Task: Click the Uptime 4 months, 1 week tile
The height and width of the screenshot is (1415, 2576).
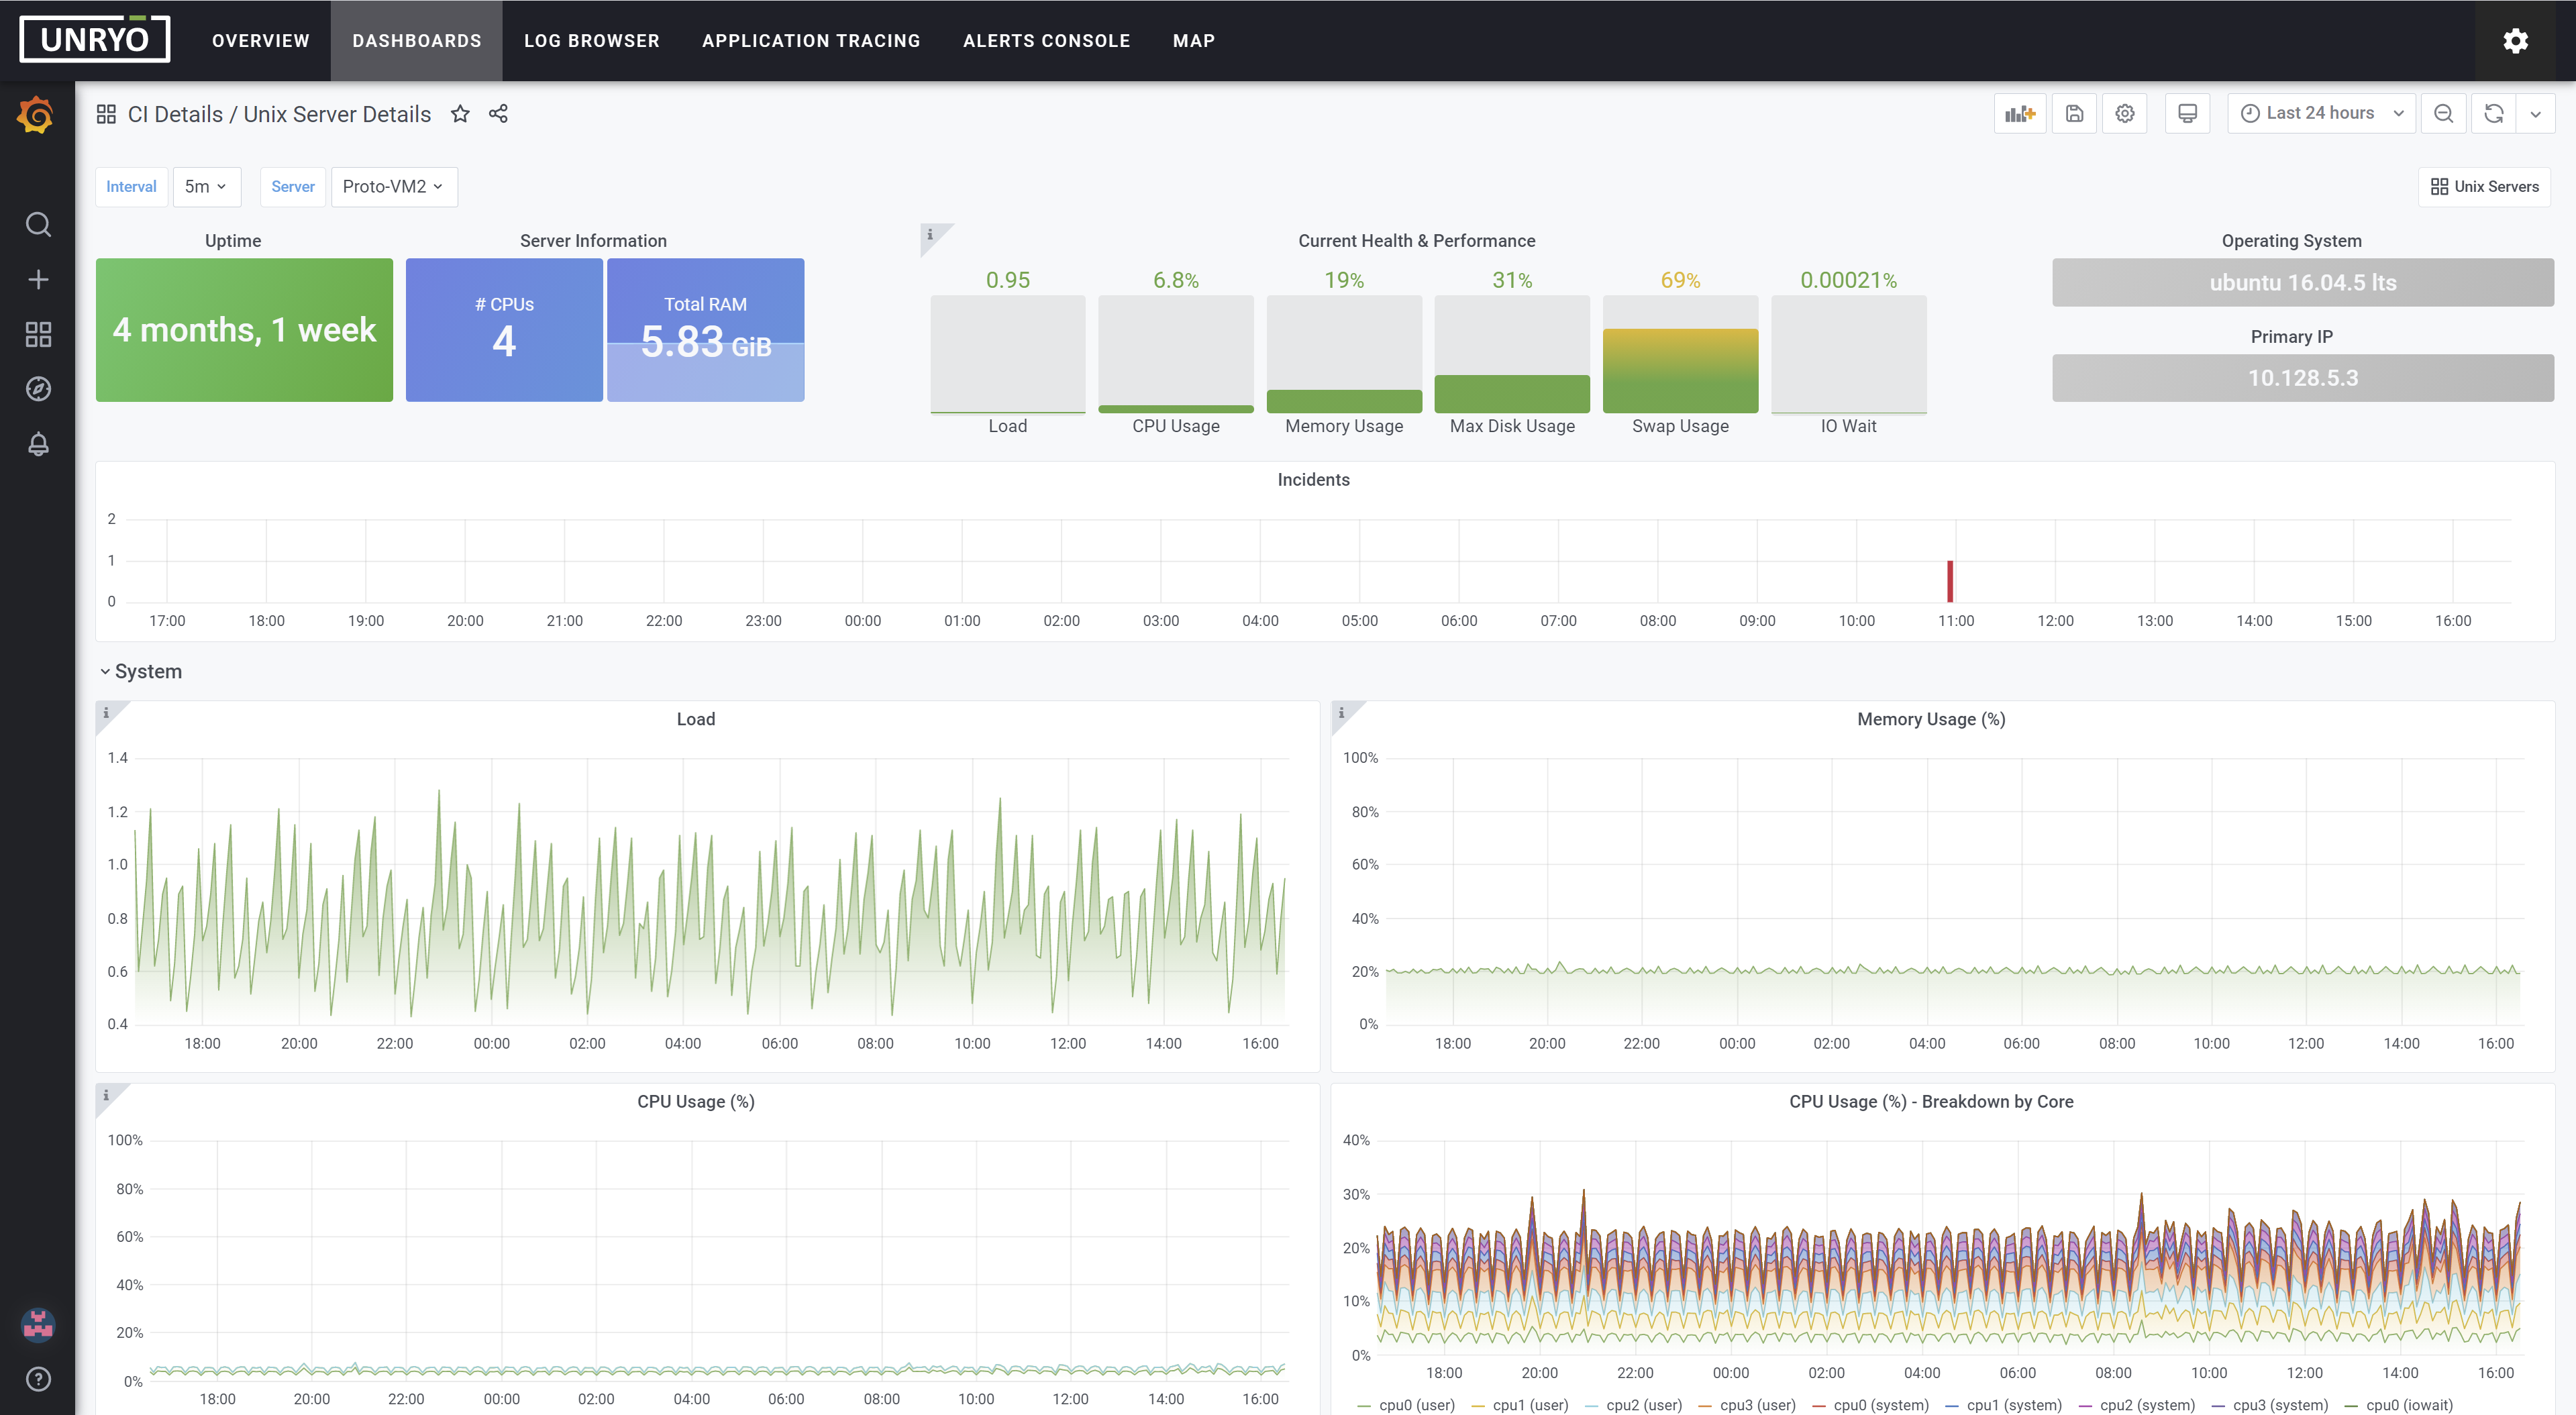Action: click(244, 330)
